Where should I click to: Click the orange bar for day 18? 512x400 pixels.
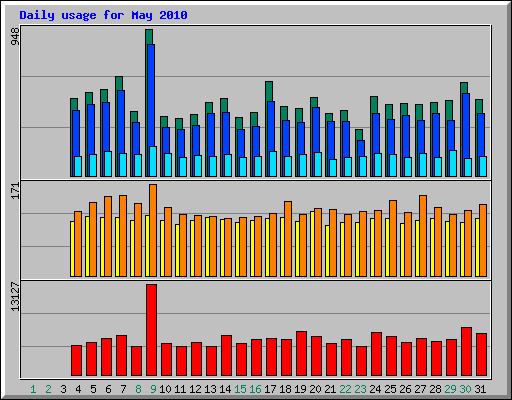(x=288, y=239)
